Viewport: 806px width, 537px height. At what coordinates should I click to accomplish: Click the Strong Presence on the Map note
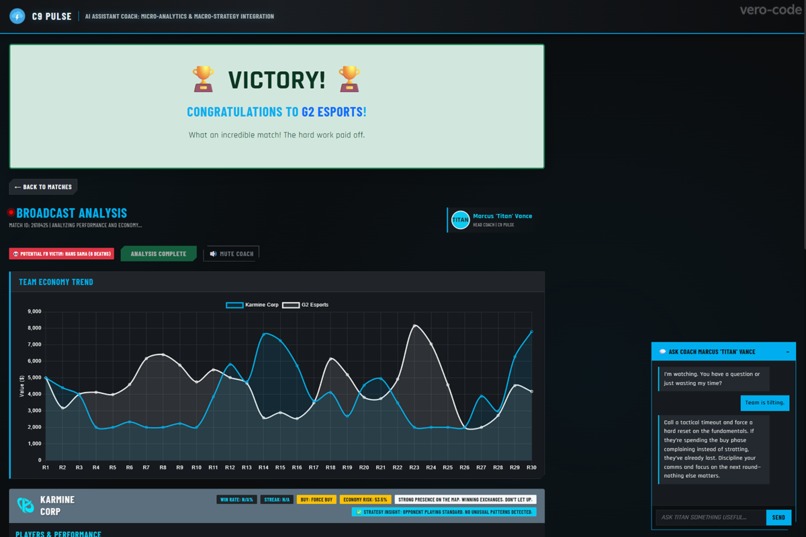point(465,499)
